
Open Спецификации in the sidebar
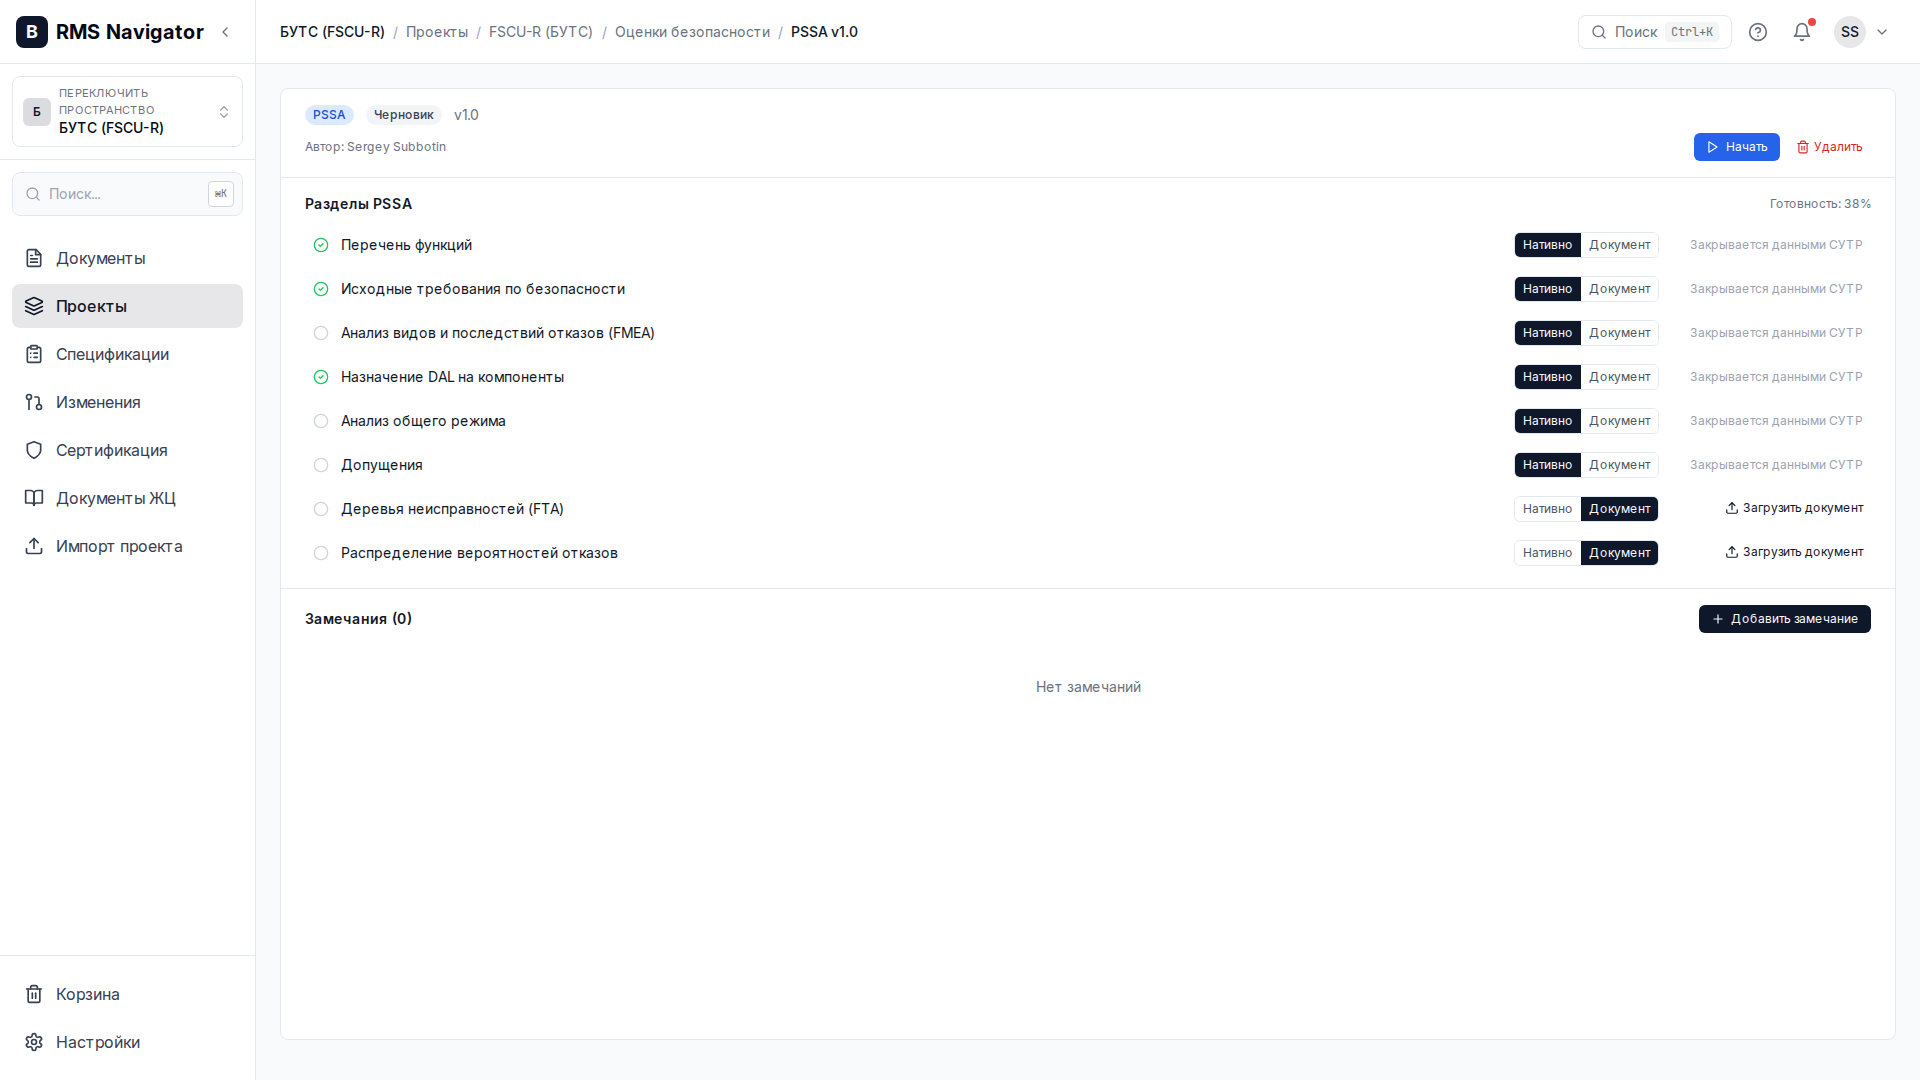(127, 354)
